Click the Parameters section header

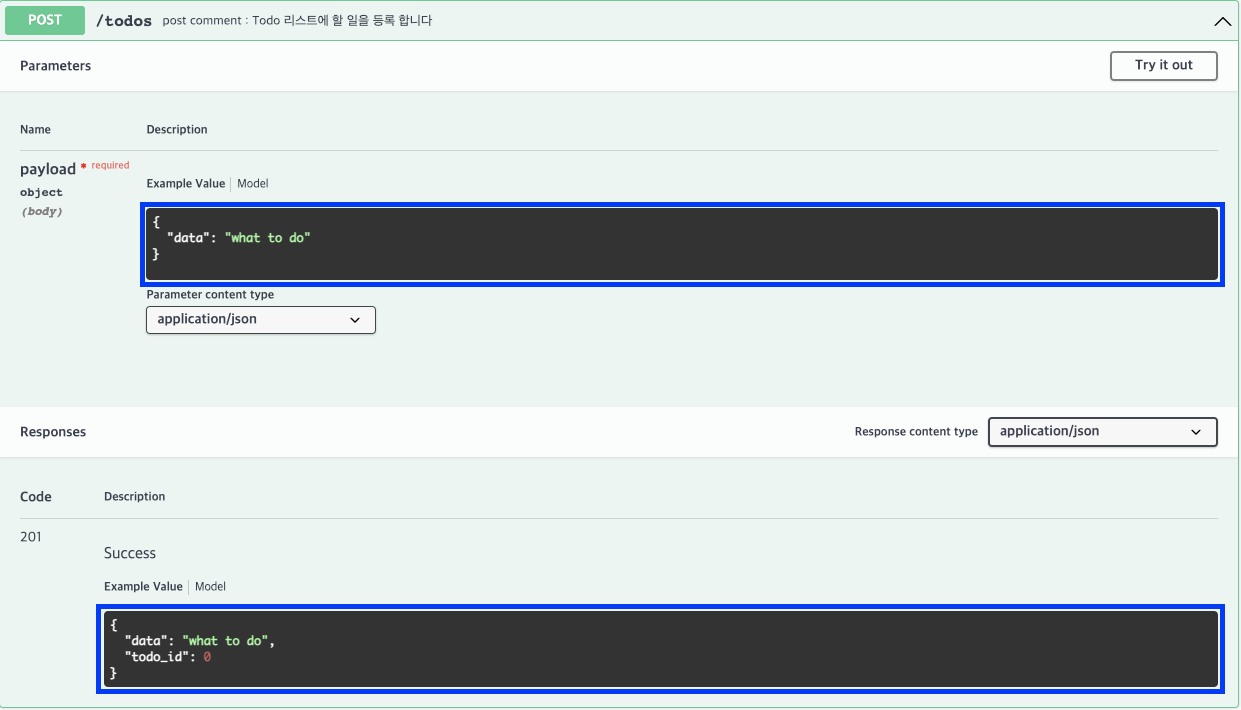click(55, 65)
